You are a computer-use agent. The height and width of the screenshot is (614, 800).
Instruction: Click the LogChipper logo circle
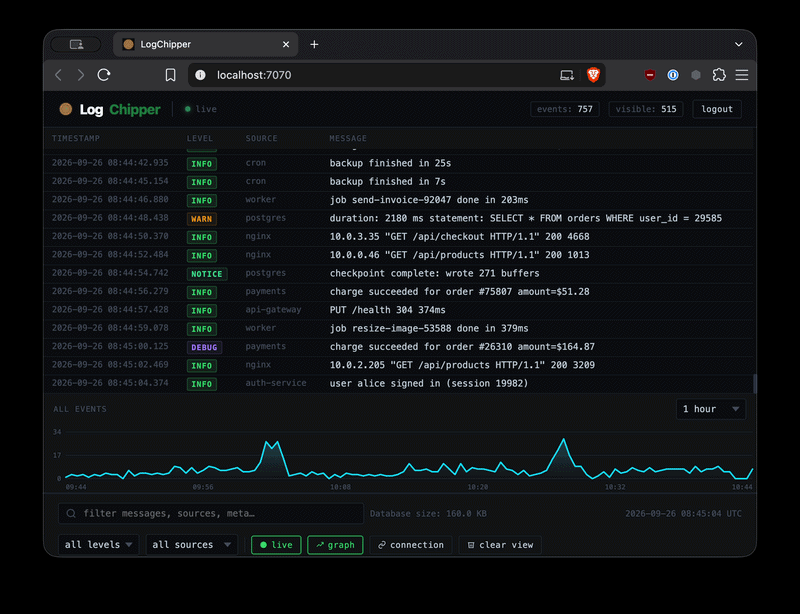pos(66,109)
